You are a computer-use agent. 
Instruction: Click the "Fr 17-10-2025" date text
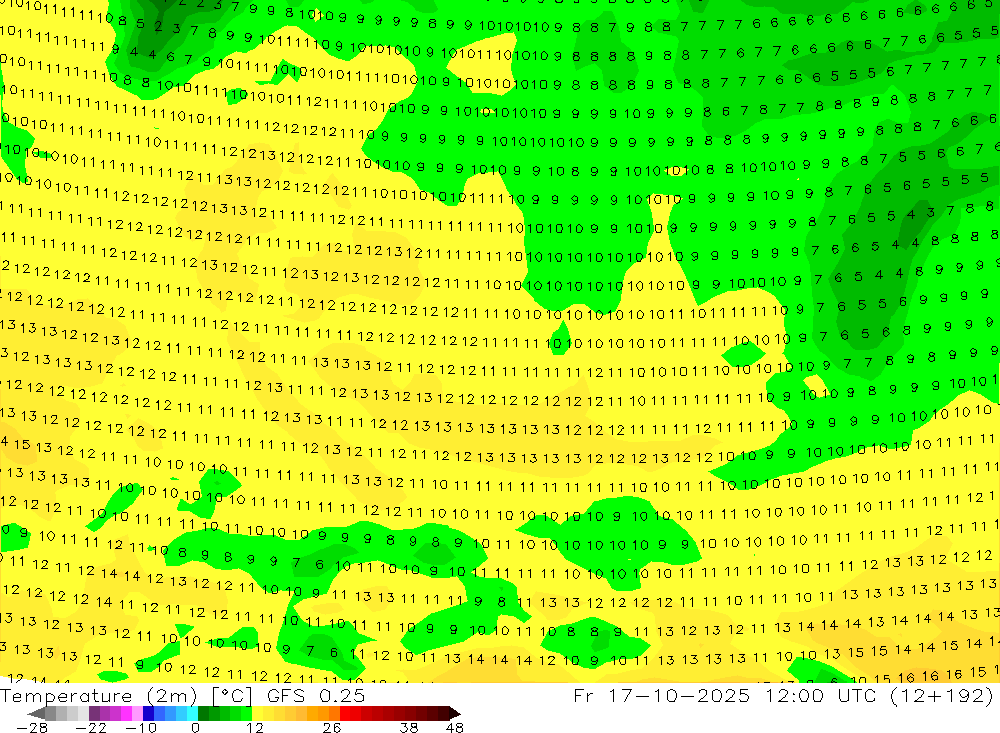[x=661, y=695]
